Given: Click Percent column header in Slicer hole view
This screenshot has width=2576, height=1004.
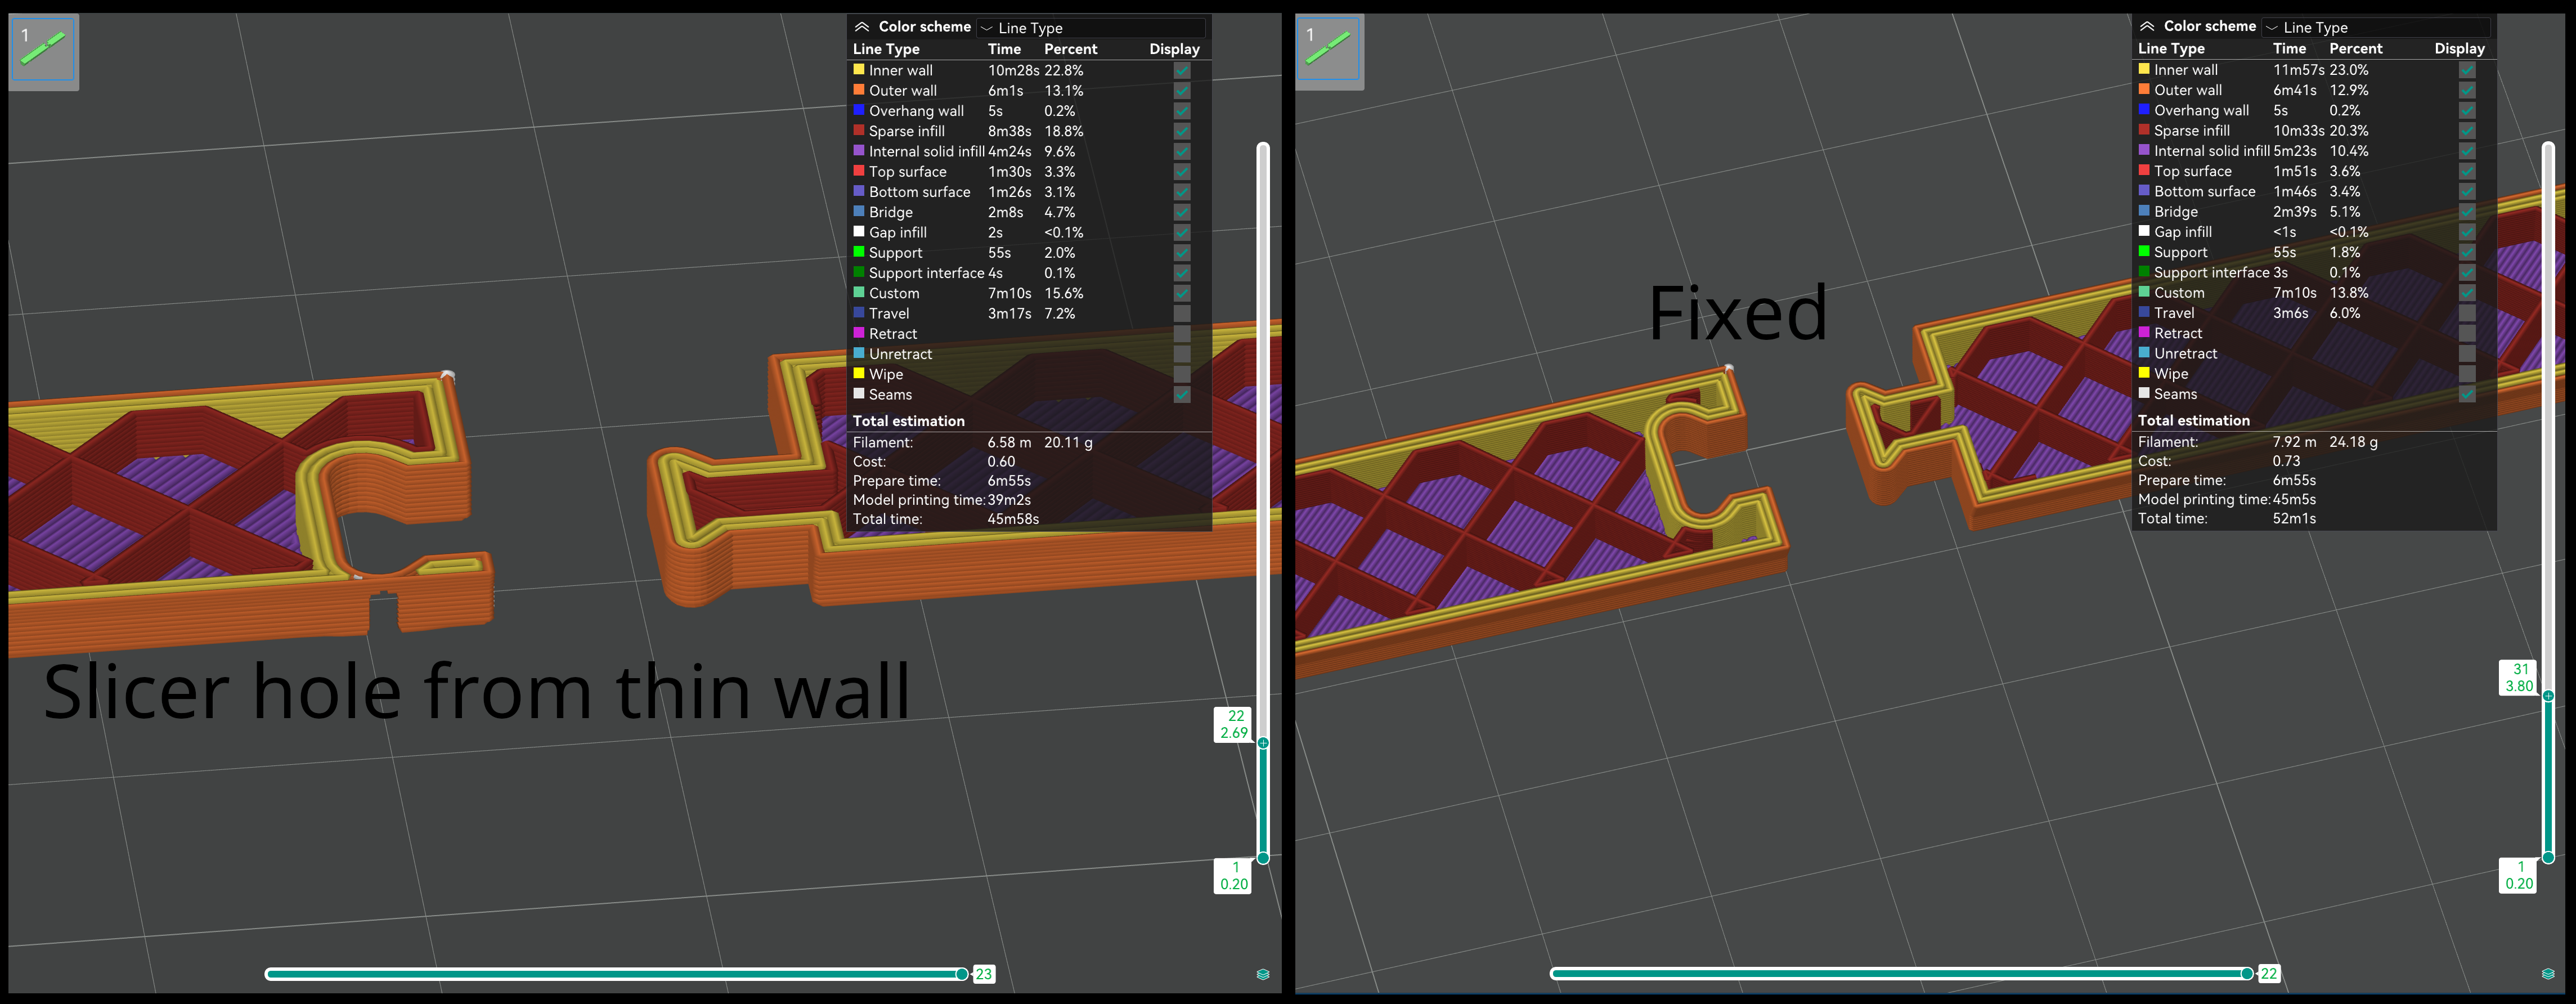Looking at the screenshot, I should pos(1070,49).
